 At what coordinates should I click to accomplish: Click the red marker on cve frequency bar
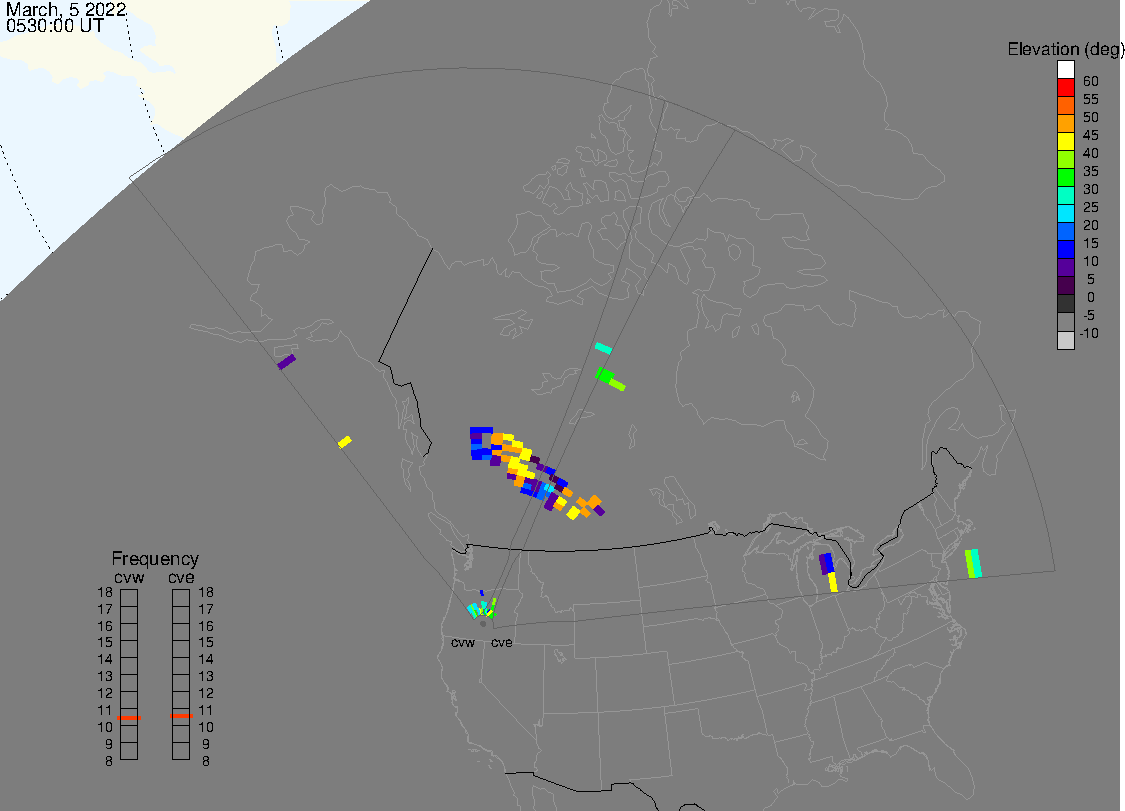[181, 716]
